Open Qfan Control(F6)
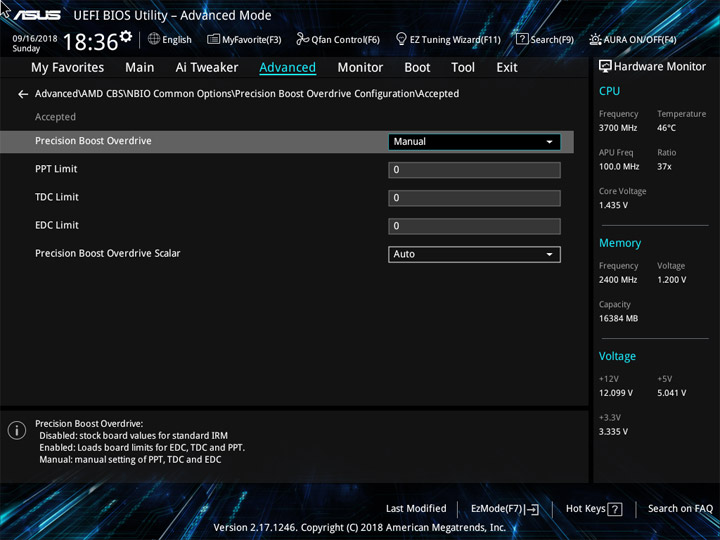The width and height of the screenshot is (720, 540). coord(338,39)
